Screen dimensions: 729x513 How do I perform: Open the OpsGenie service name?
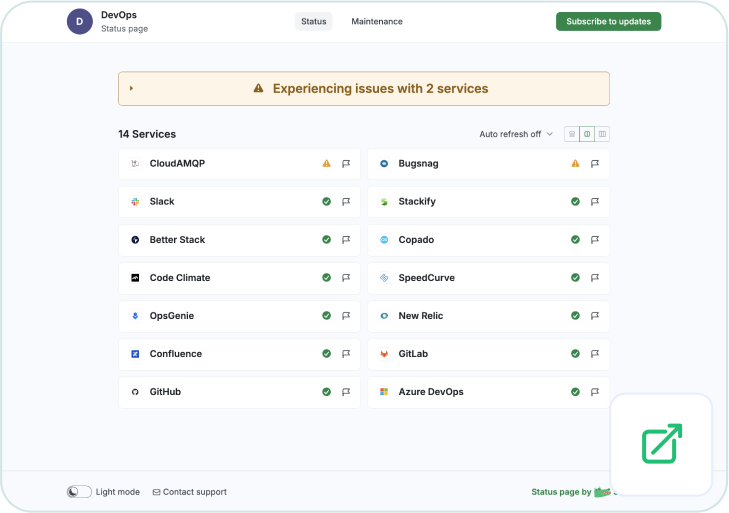pyautogui.click(x=172, y=316)
